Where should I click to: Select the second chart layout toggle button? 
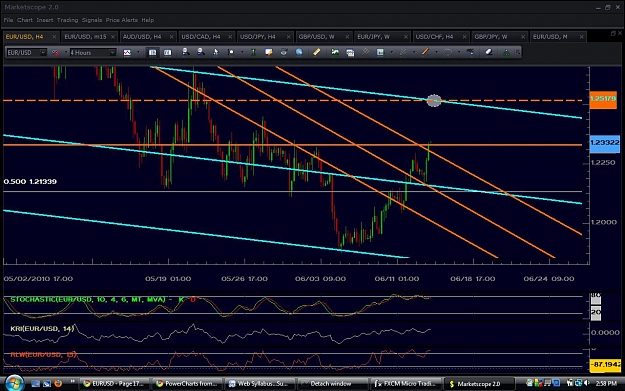click(x=167, y=53)
